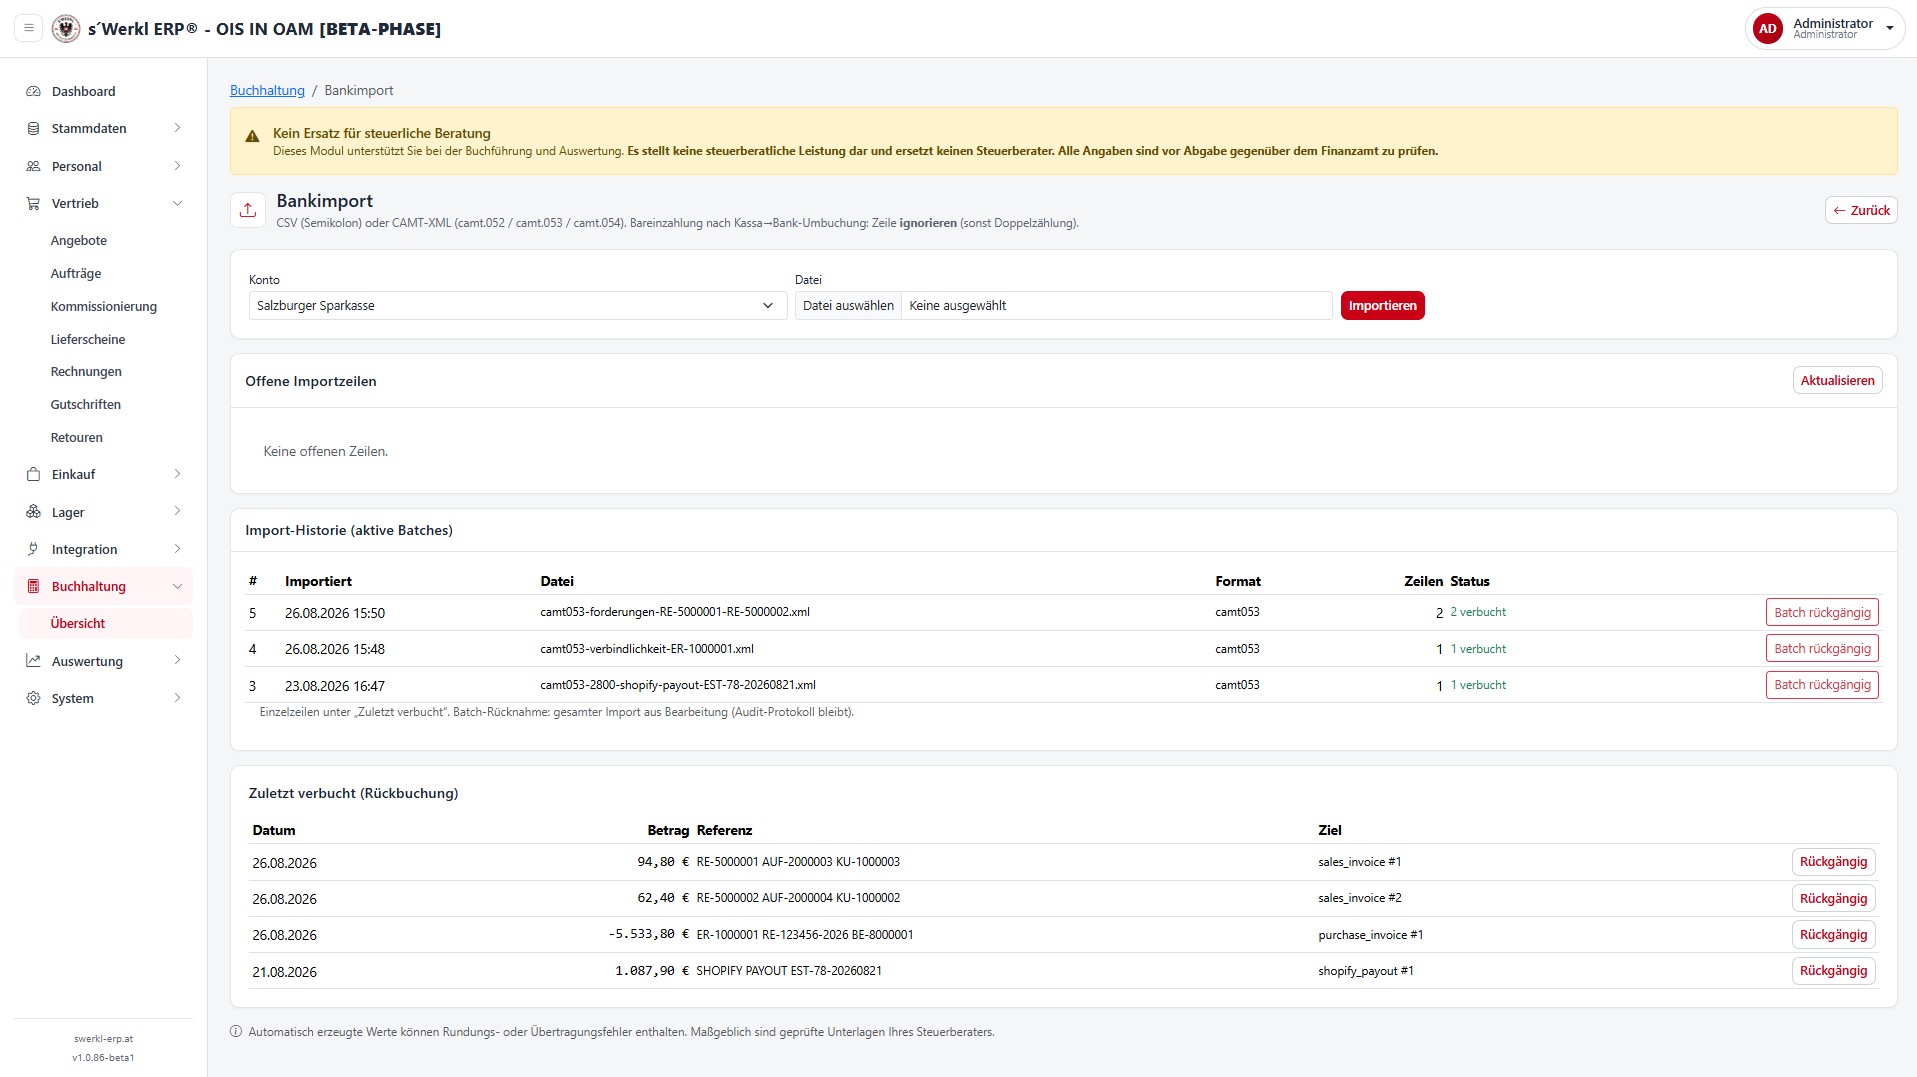Click the swerkl-erp.at footer text

103,1039
